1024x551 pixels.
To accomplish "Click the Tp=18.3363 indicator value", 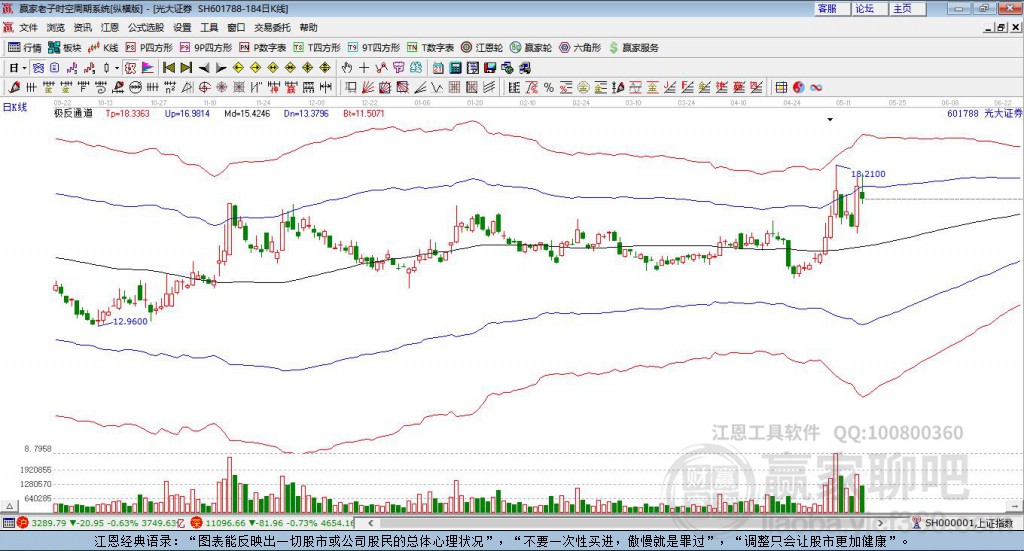I will click(x=127, y=113).
